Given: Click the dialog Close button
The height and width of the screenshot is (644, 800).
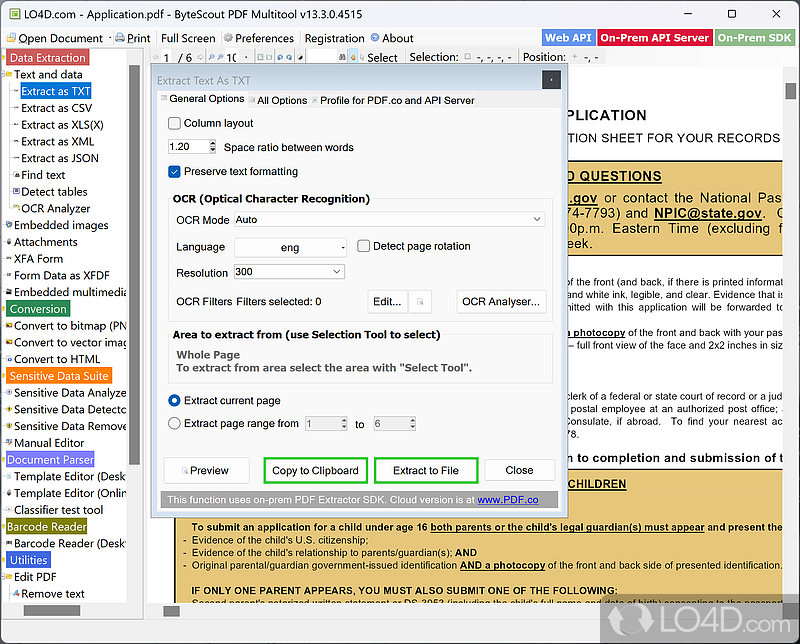Looking at the screenshot, I should click(x=519, y=470).
